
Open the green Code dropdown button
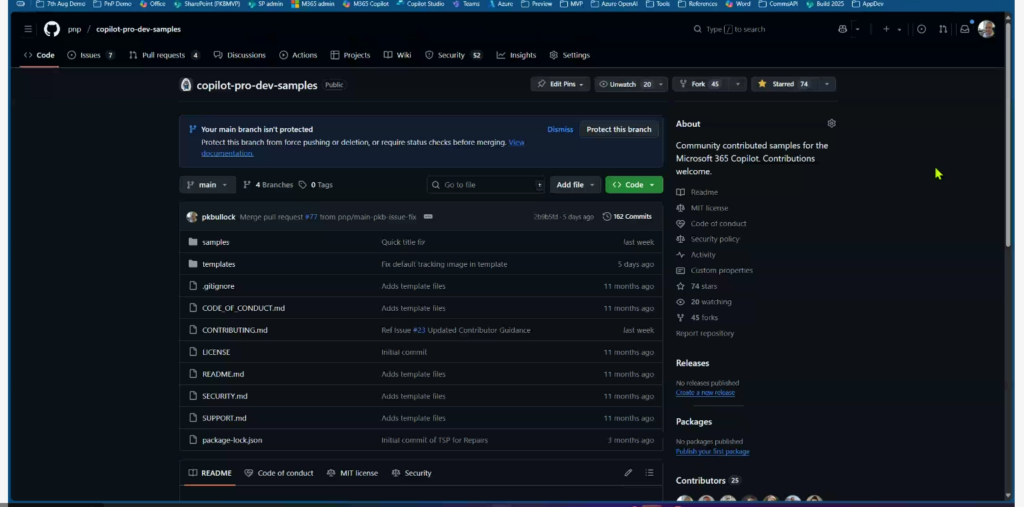pyautogui.click(x=633, y=185)
